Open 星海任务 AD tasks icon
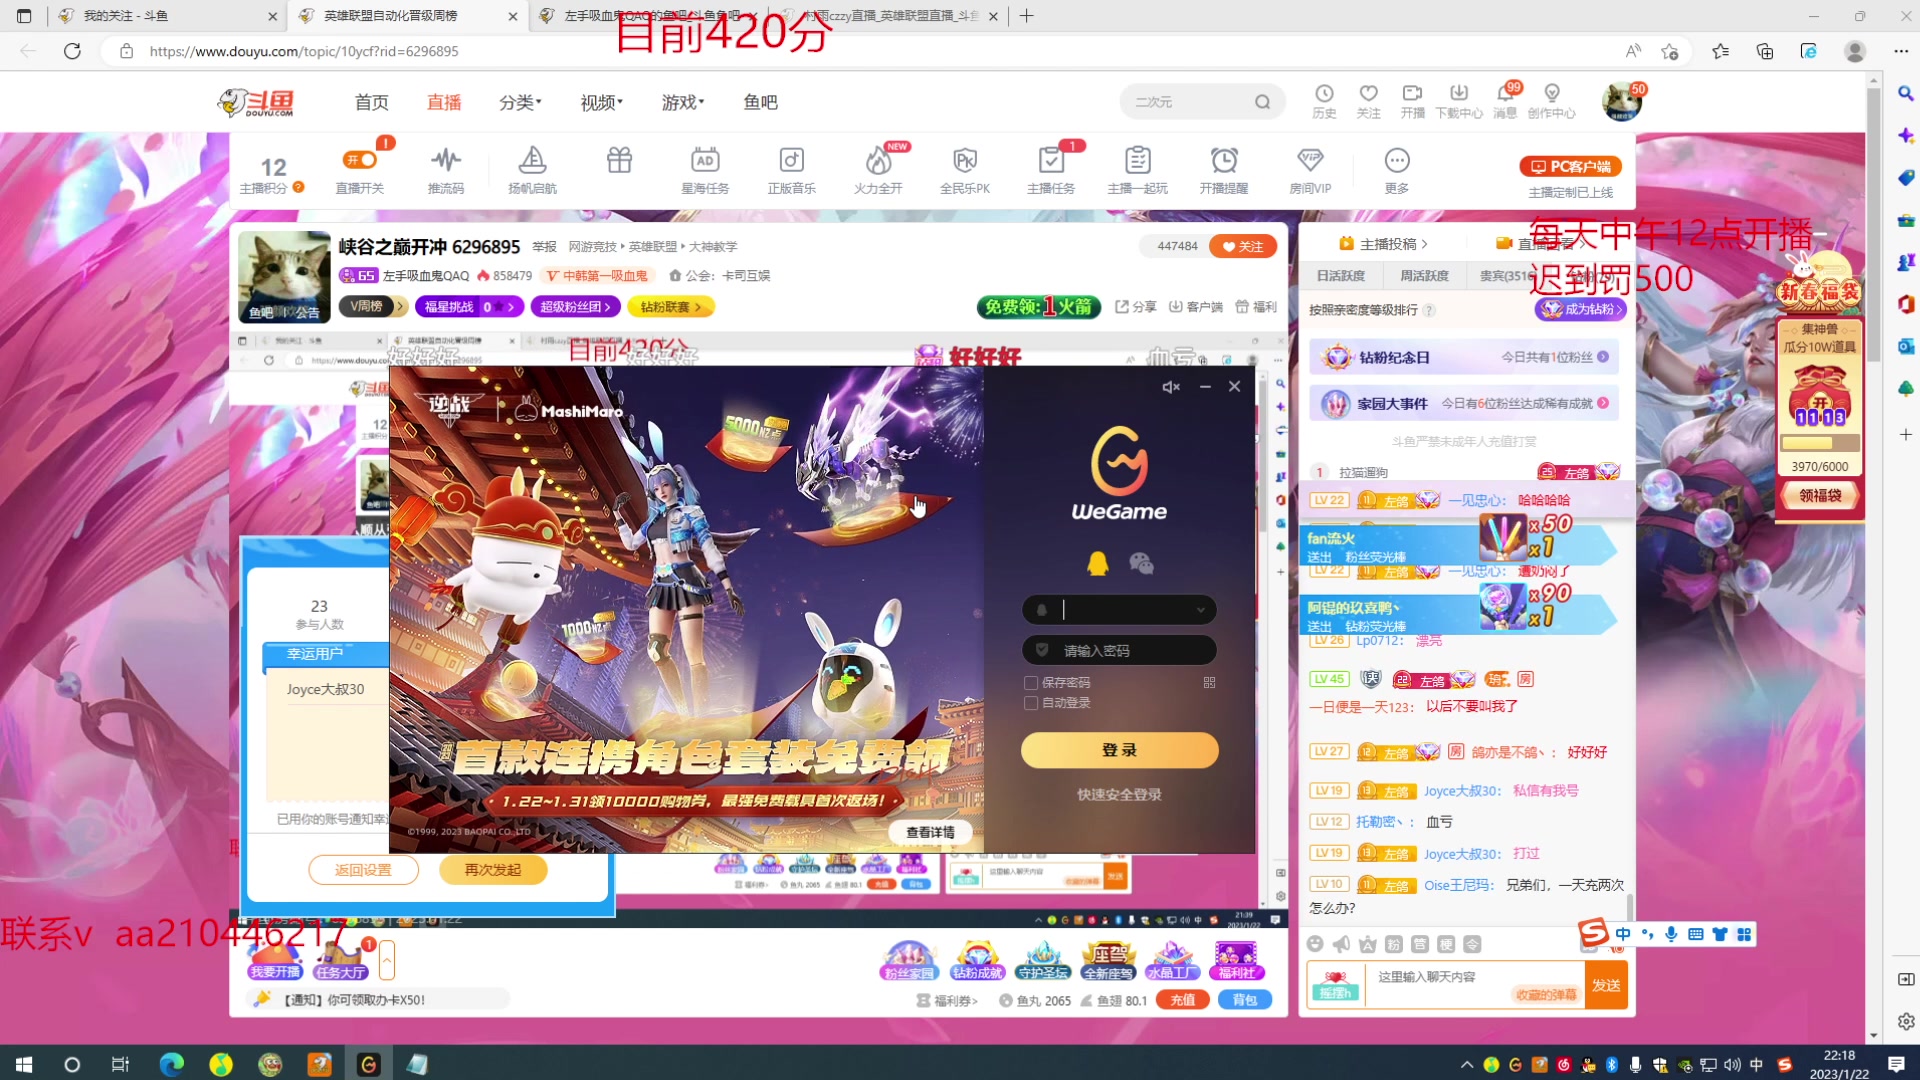 tap(705, 160)
